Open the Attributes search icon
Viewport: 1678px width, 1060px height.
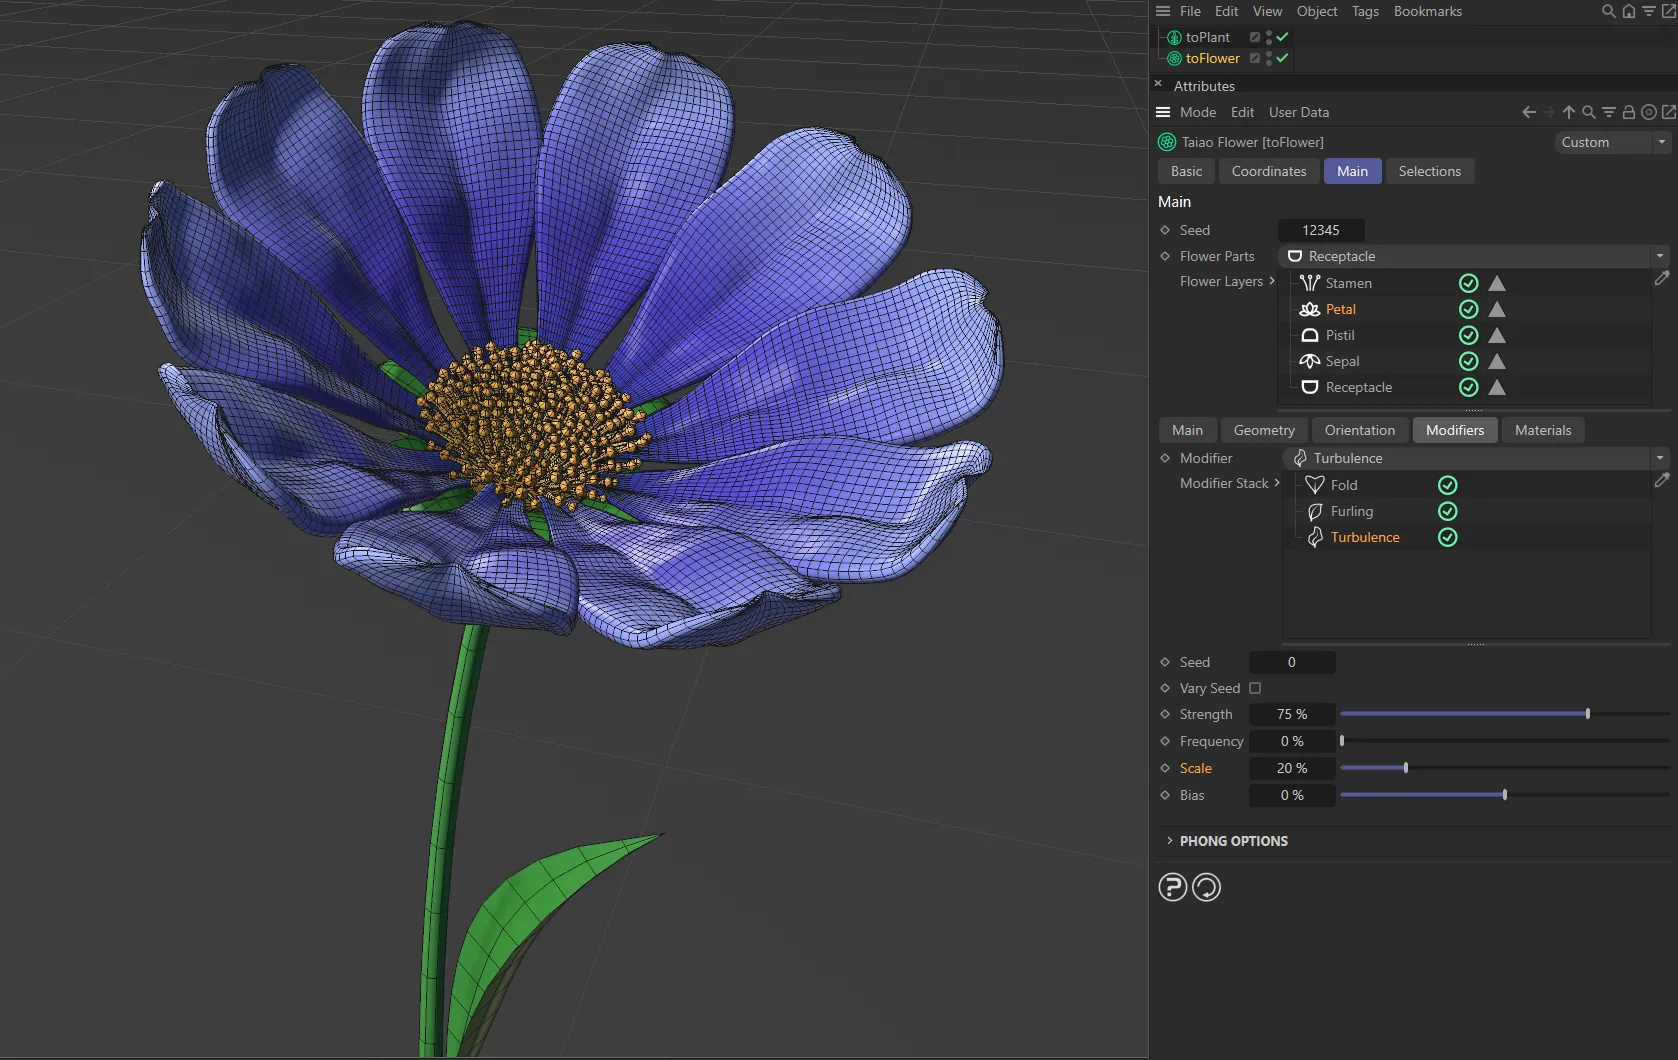1587,112
